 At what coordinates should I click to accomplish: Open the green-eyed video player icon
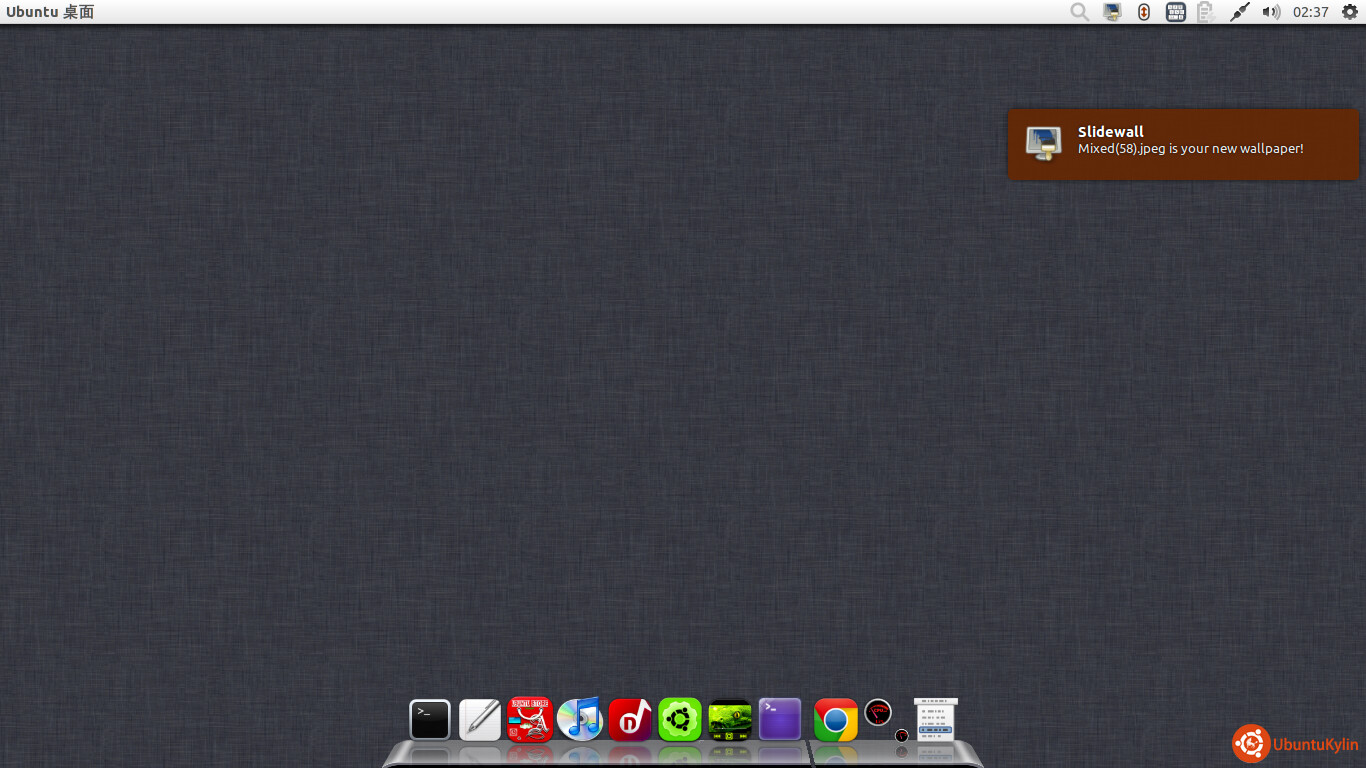(730, 719)
